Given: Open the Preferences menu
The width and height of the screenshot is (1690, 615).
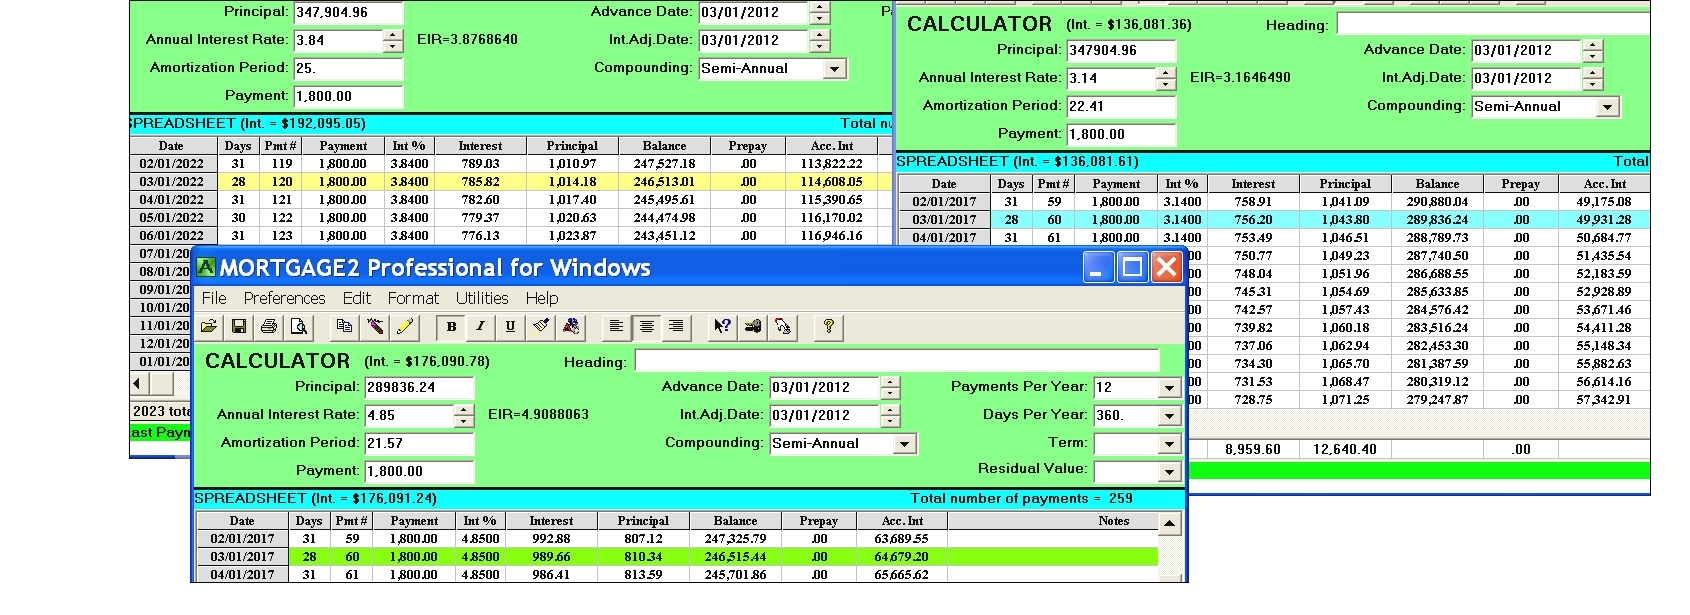Looking at the screenshot, I should 284,298.
